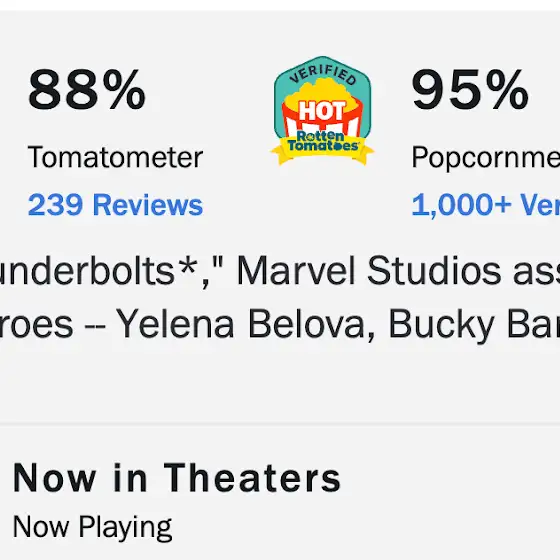Screen dimensions: 560x560
Task: Open the 1,000+ Verified Ratings link
Action: tap(486, 205)
